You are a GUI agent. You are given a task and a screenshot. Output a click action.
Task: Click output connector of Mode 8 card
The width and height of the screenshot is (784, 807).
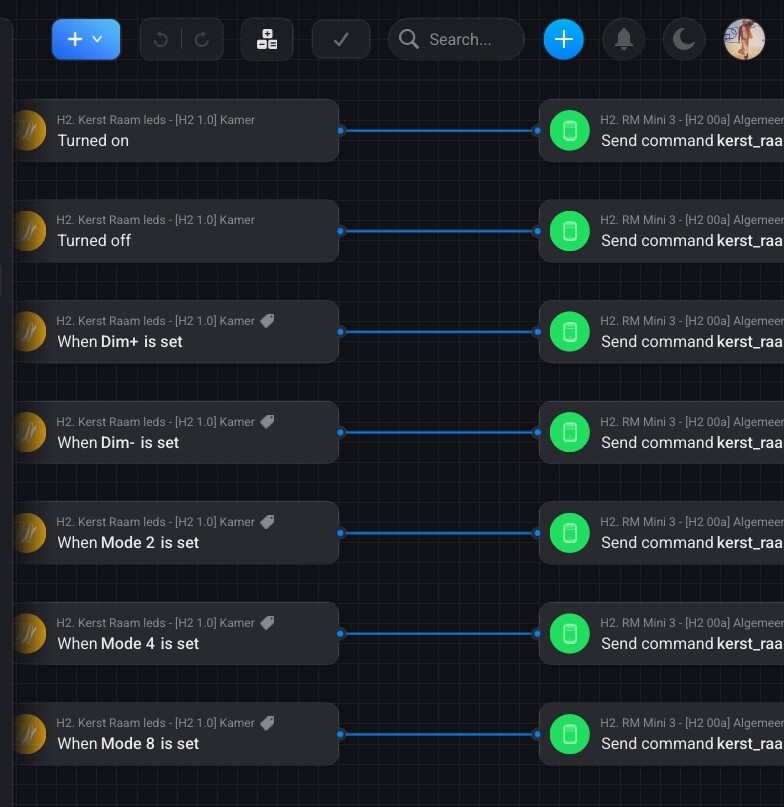tap(340, 734)
